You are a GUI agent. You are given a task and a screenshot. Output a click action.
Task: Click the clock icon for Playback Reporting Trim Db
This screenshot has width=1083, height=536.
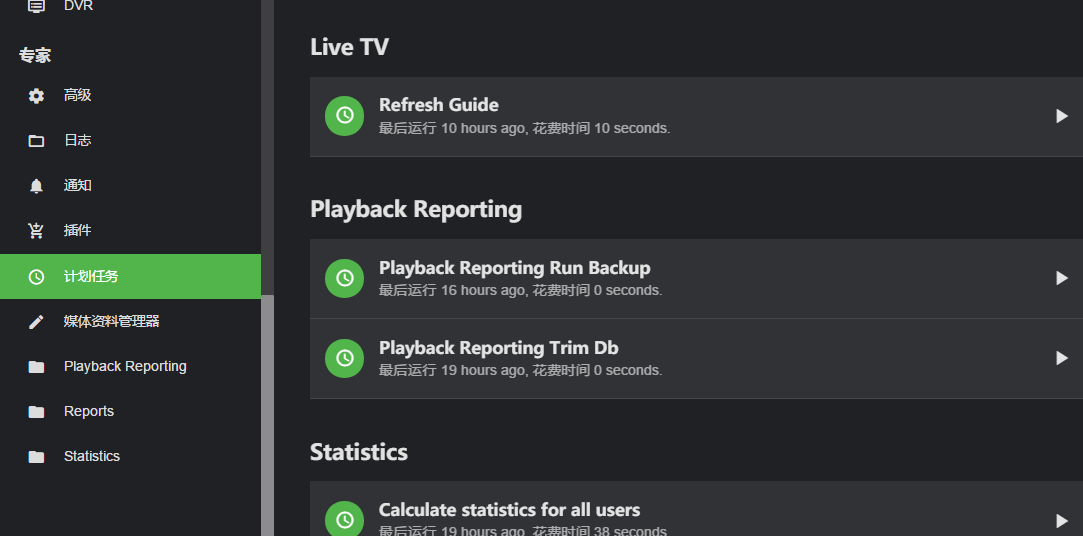point(344,358)
